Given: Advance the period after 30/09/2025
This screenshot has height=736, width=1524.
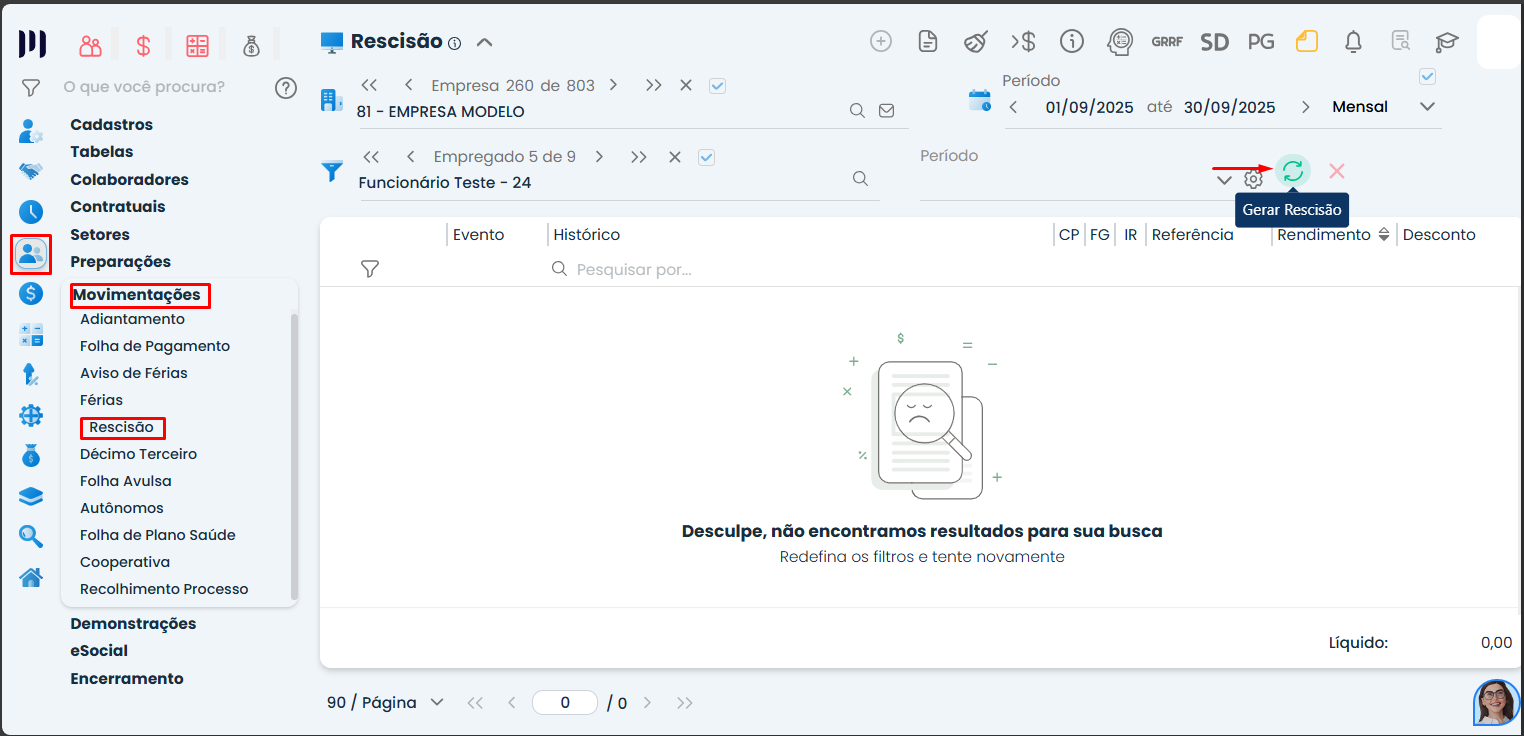Looking at the screenshot, I should [x=1305, y=107].
